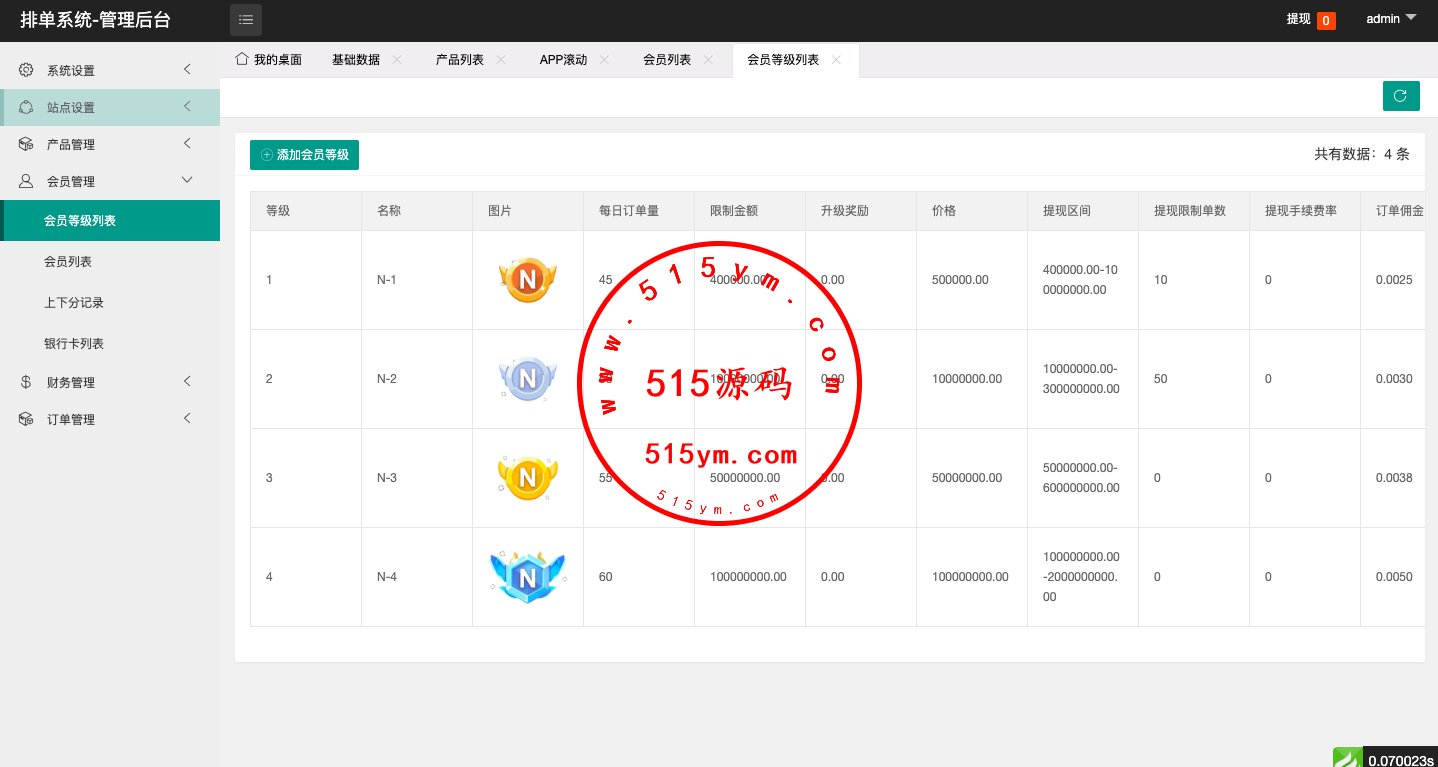Viewport: 1438px width, 767px height.
Task: Click the 系统设置 gear icon
Action: pos(26,70)
